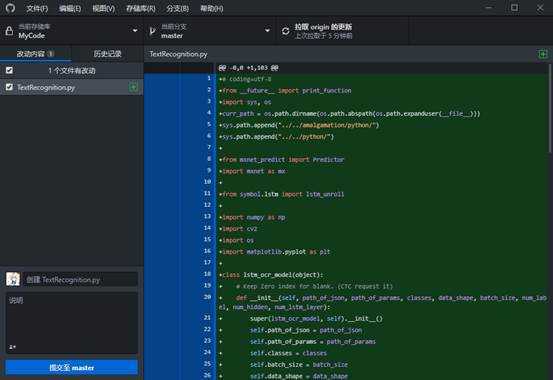Open the 存储库(R) menu
Screen dimensions: 553x380
pyautogui.click(x=141, y=8)
